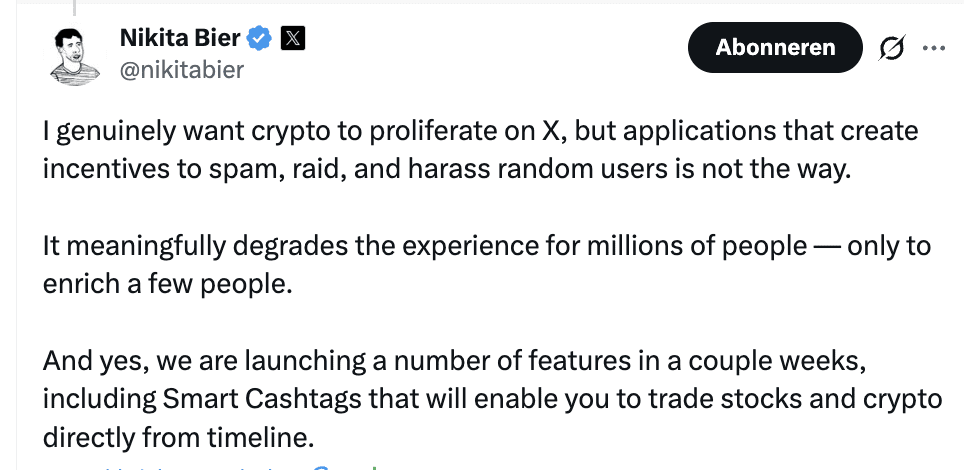
Task: Click the thread connector line above the avatar
Action: pos(73,6)
